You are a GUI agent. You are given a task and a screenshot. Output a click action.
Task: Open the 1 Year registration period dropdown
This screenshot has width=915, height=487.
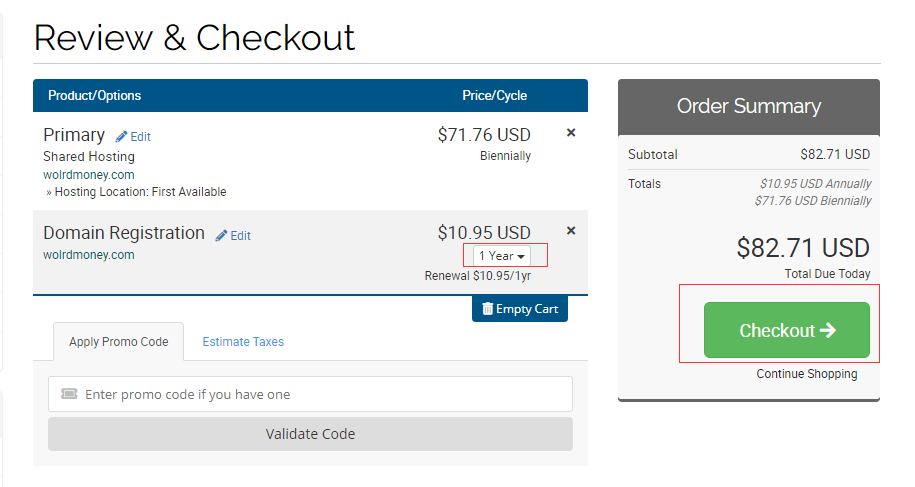[501, 256]
